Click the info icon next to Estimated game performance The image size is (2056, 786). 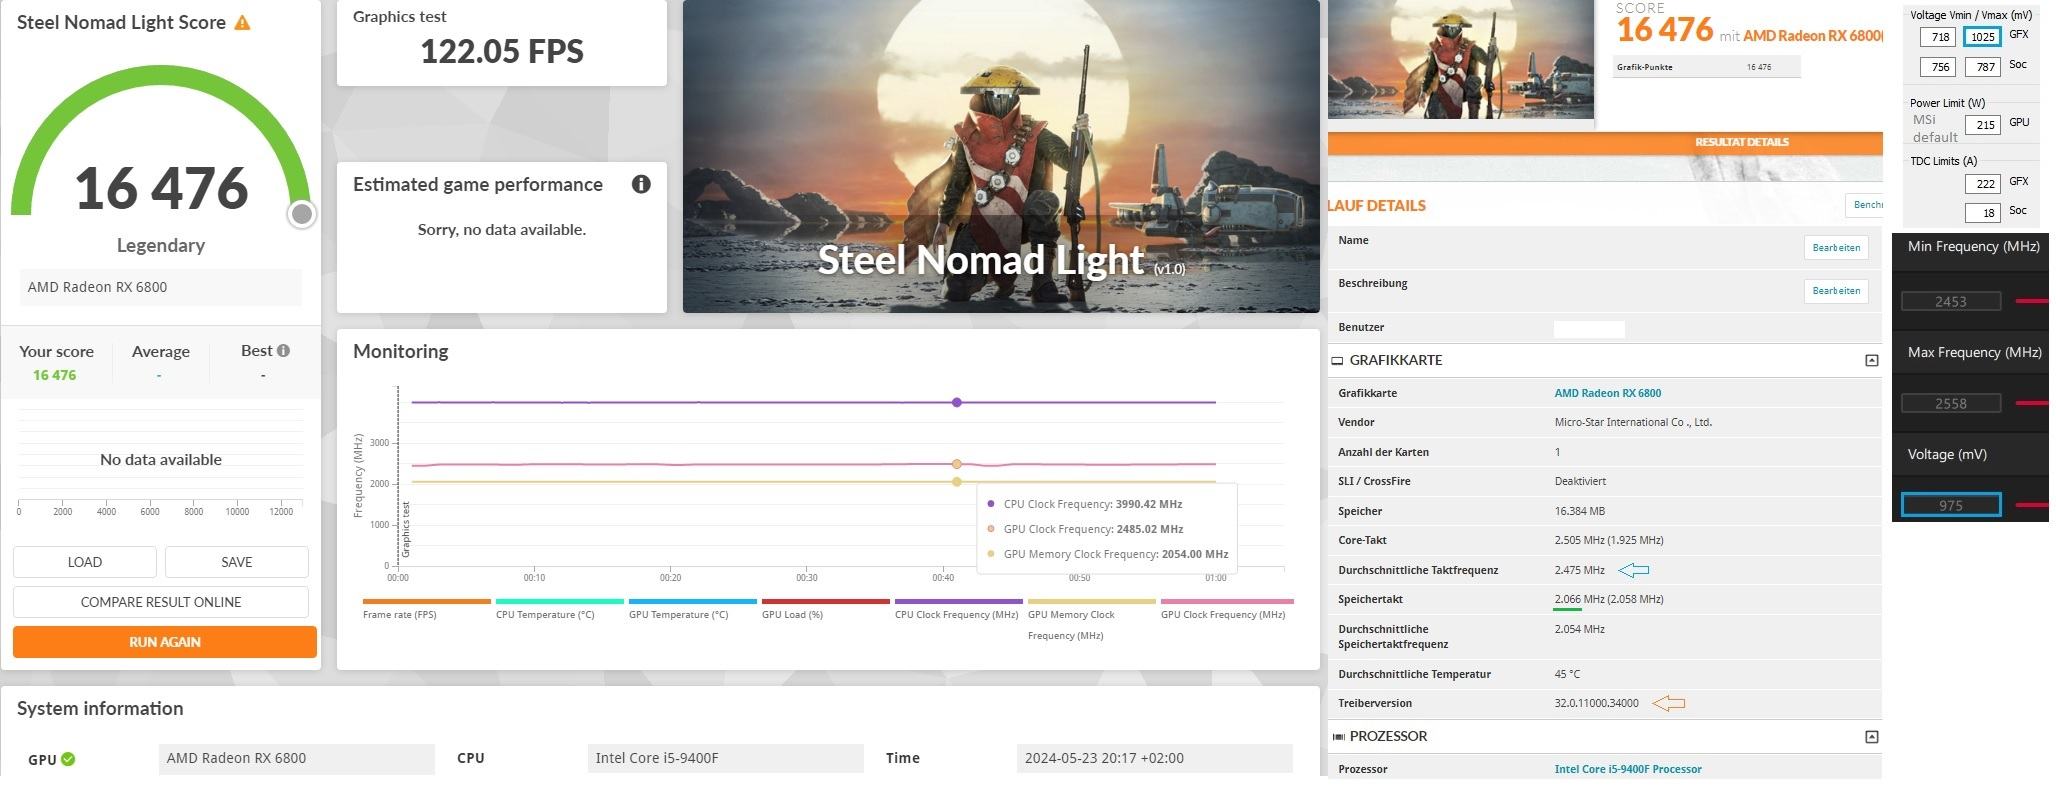[x=641, y=184]
